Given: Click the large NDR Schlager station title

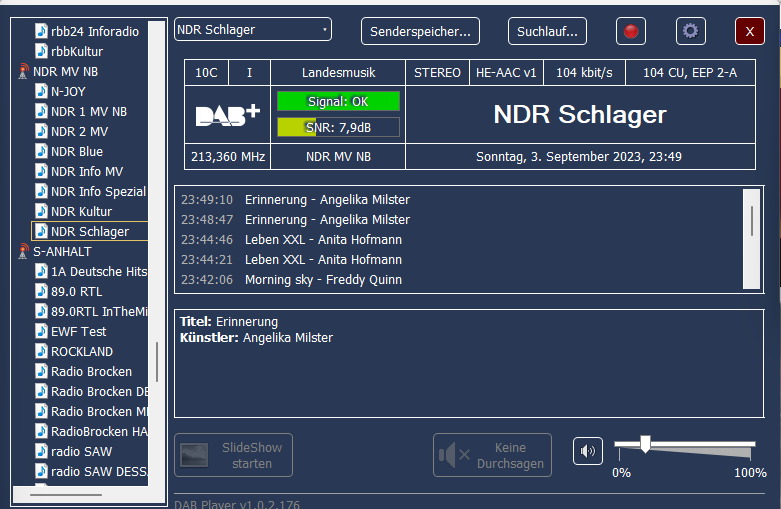Looking at the screenshot, I should [580, 115].
